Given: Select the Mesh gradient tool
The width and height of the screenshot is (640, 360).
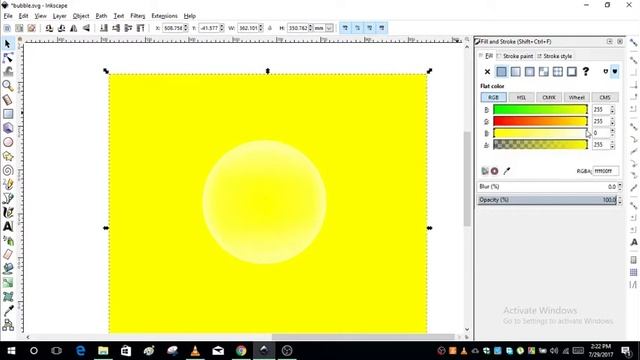Looking at the screenshot, I should pyautogui.click(x=8, y=296).
